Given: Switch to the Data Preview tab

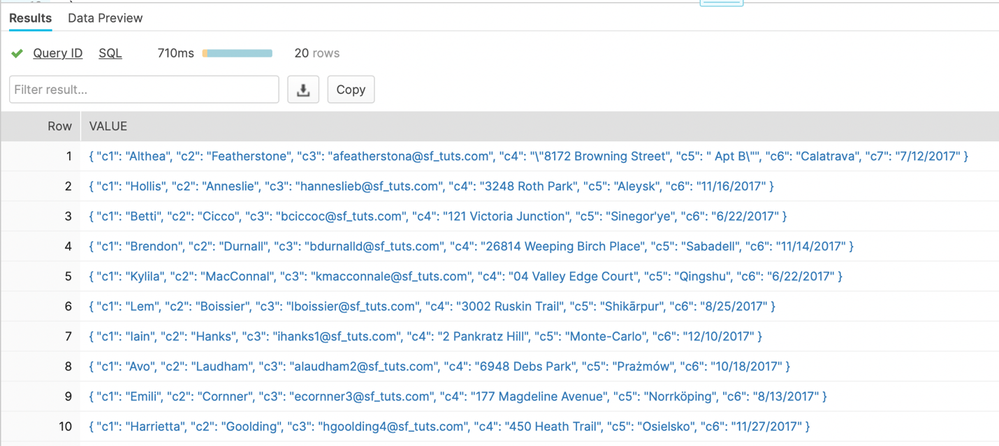Looking at the screenshot, I should click(x=105, y=18).
